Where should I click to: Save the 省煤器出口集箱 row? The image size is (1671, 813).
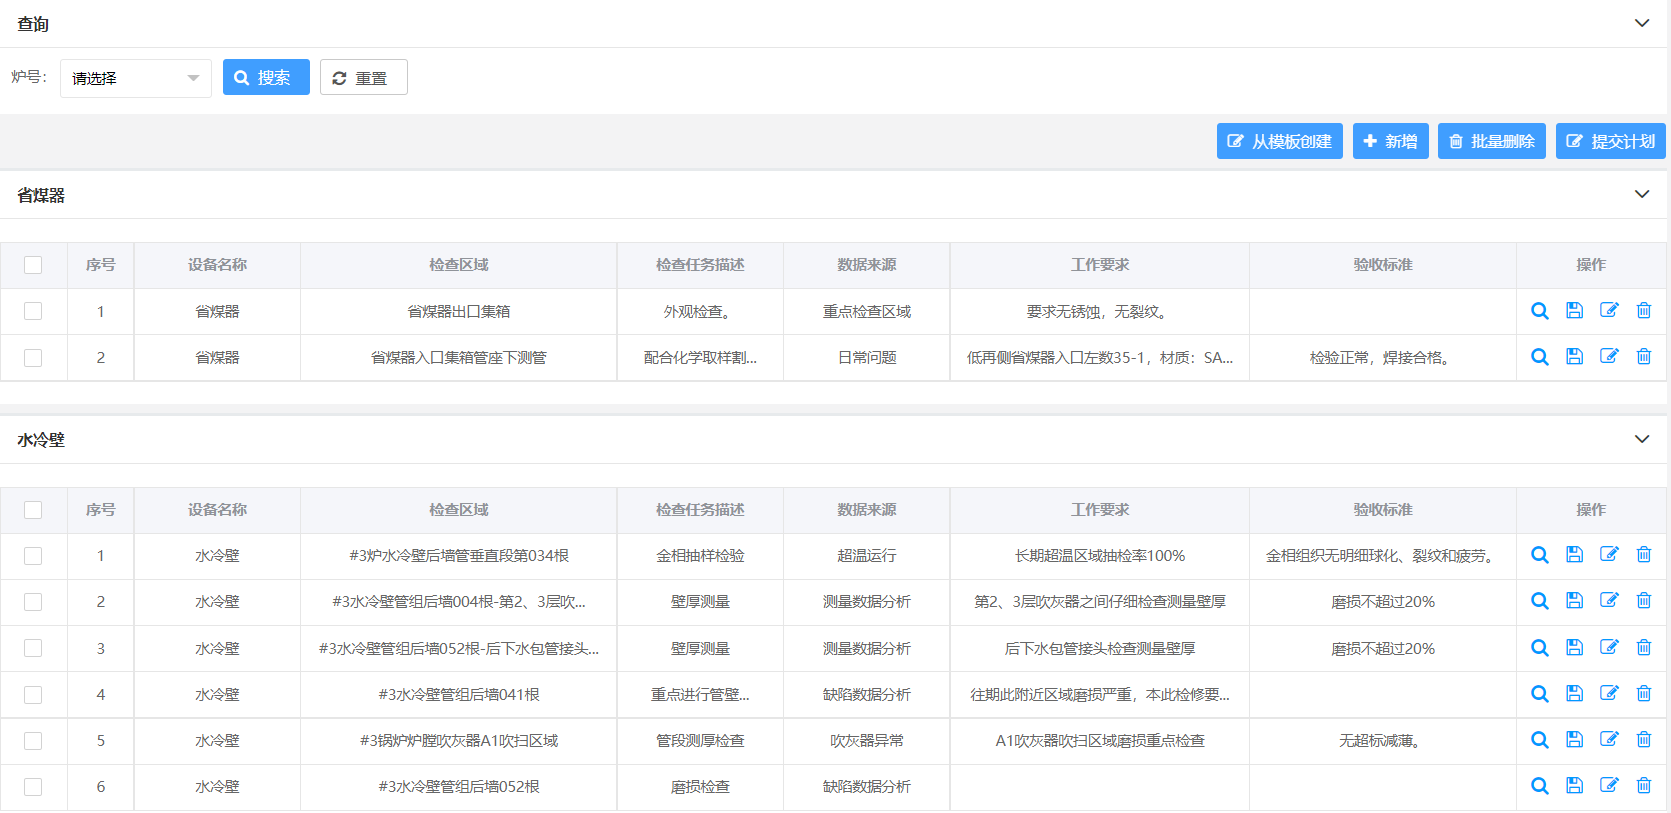click(1574, 311)
